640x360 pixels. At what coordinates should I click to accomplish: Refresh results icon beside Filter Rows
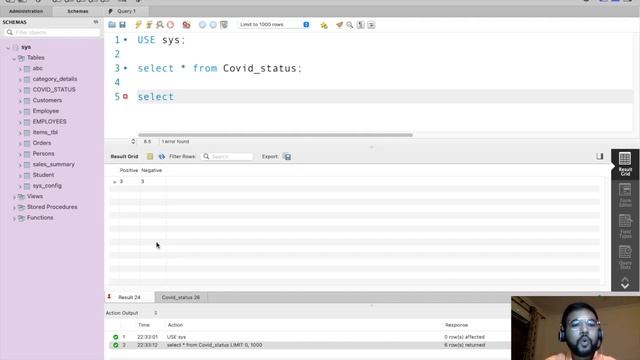tap(162, 156)
